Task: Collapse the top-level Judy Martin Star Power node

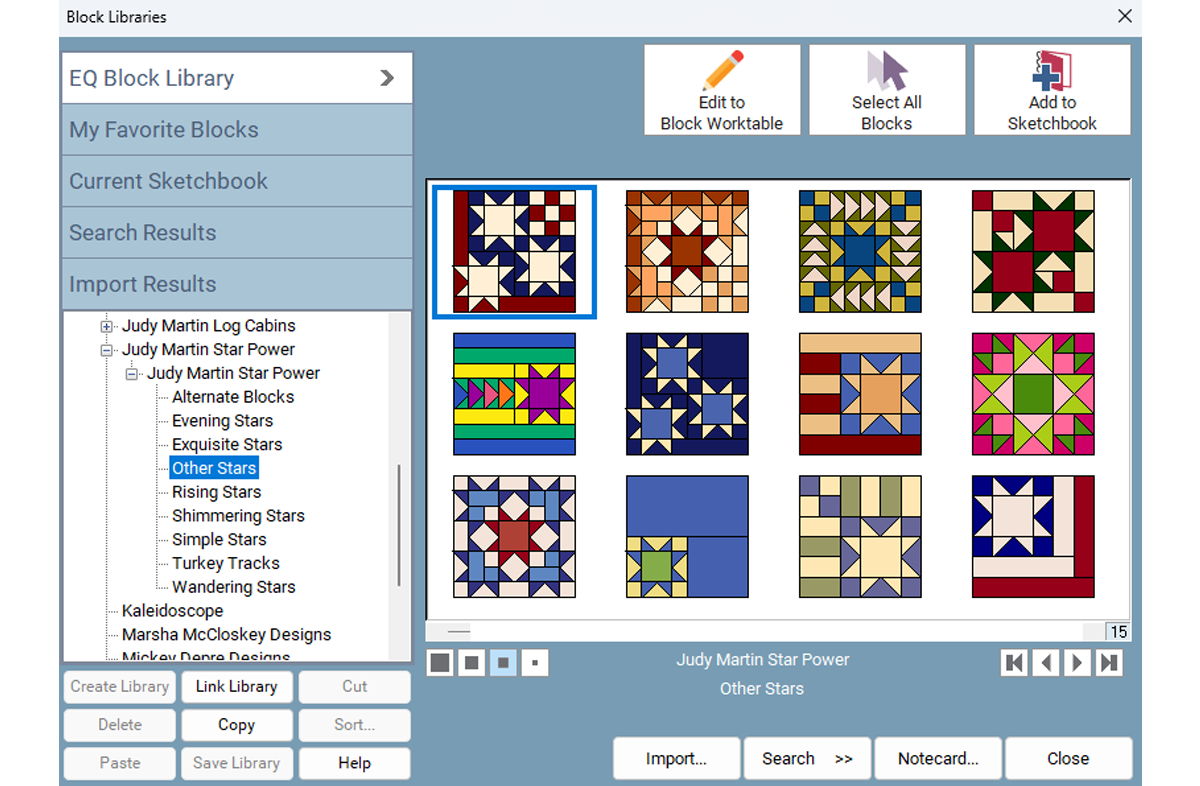Action: [107, 350]
